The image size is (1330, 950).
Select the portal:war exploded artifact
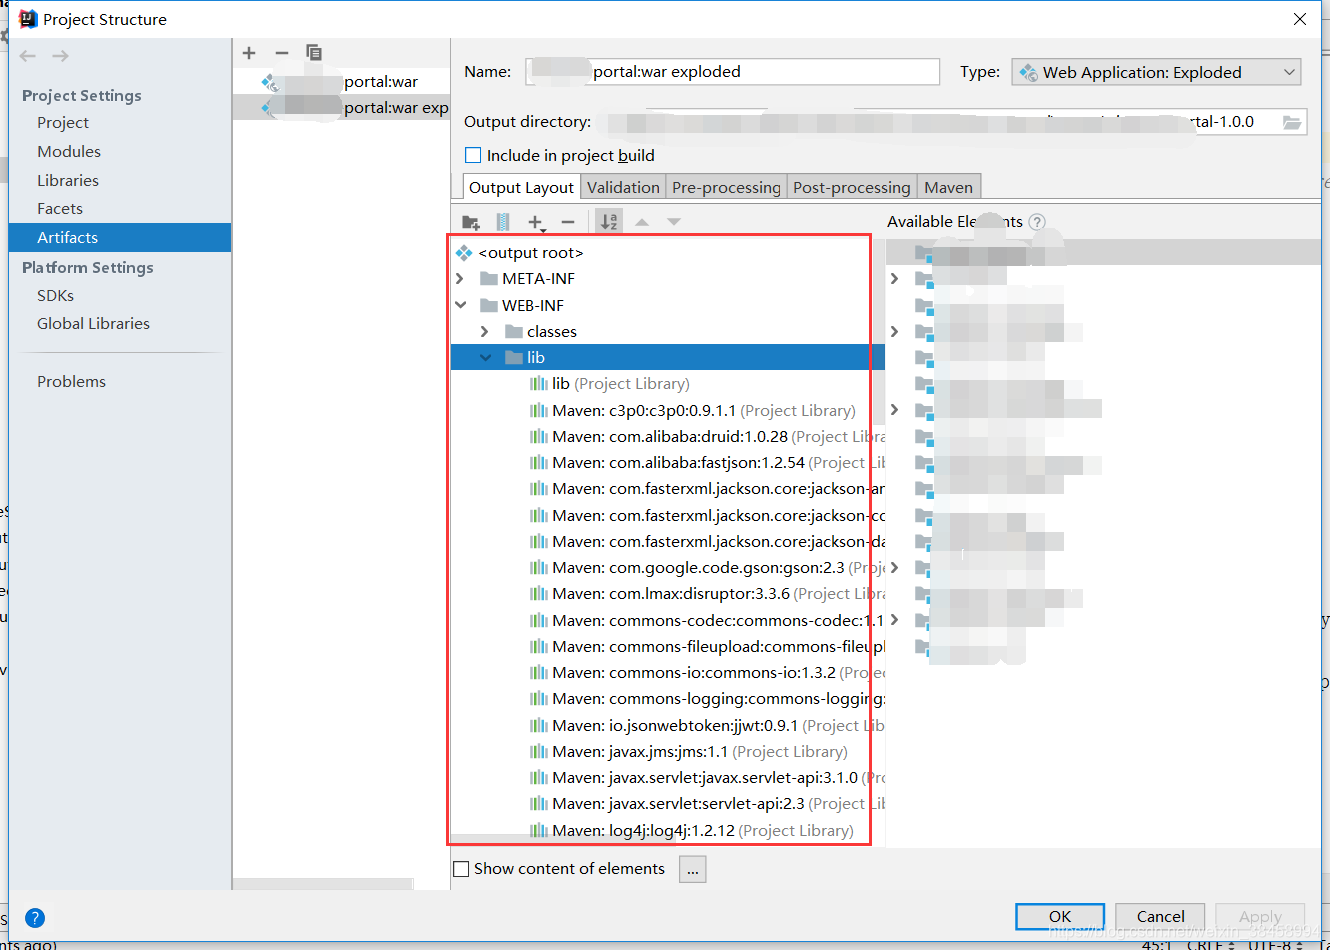(341, 108)
